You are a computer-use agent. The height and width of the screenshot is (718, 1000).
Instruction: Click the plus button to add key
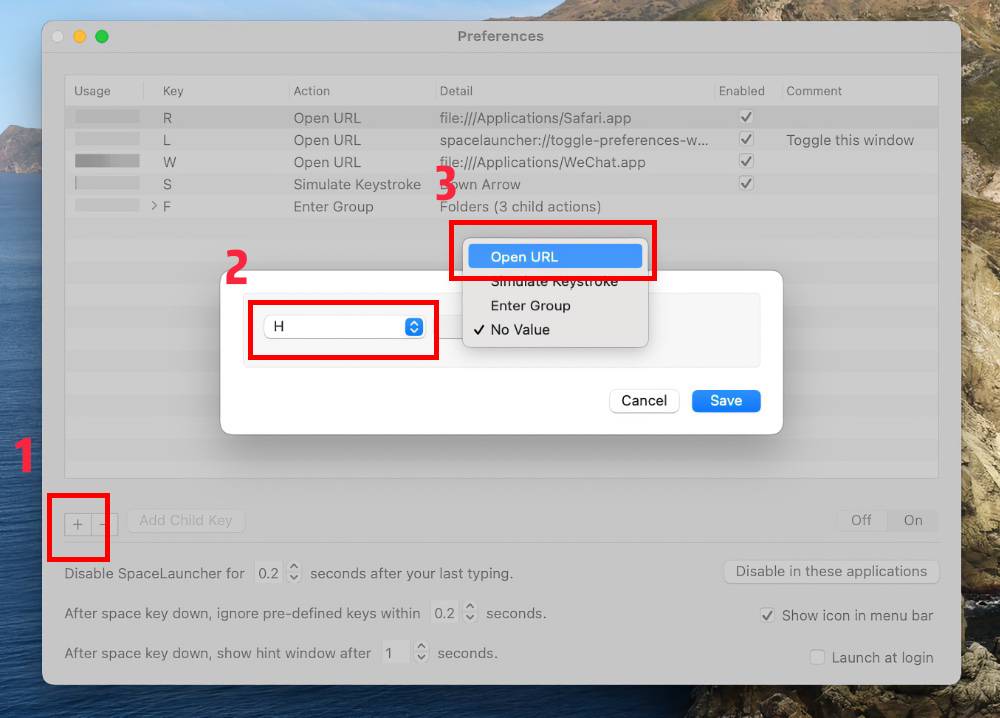[78, 523]
